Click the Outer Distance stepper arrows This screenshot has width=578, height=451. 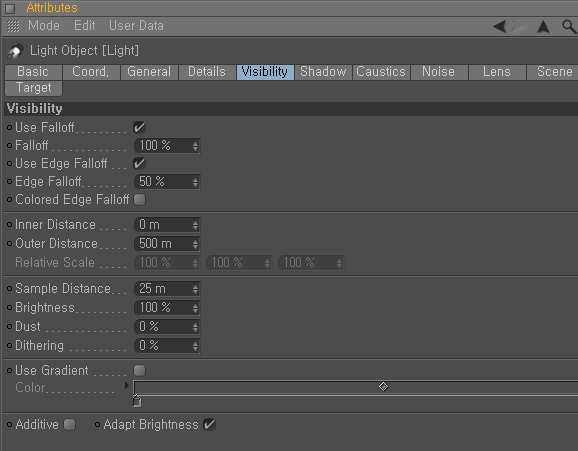tap(195, 244)
